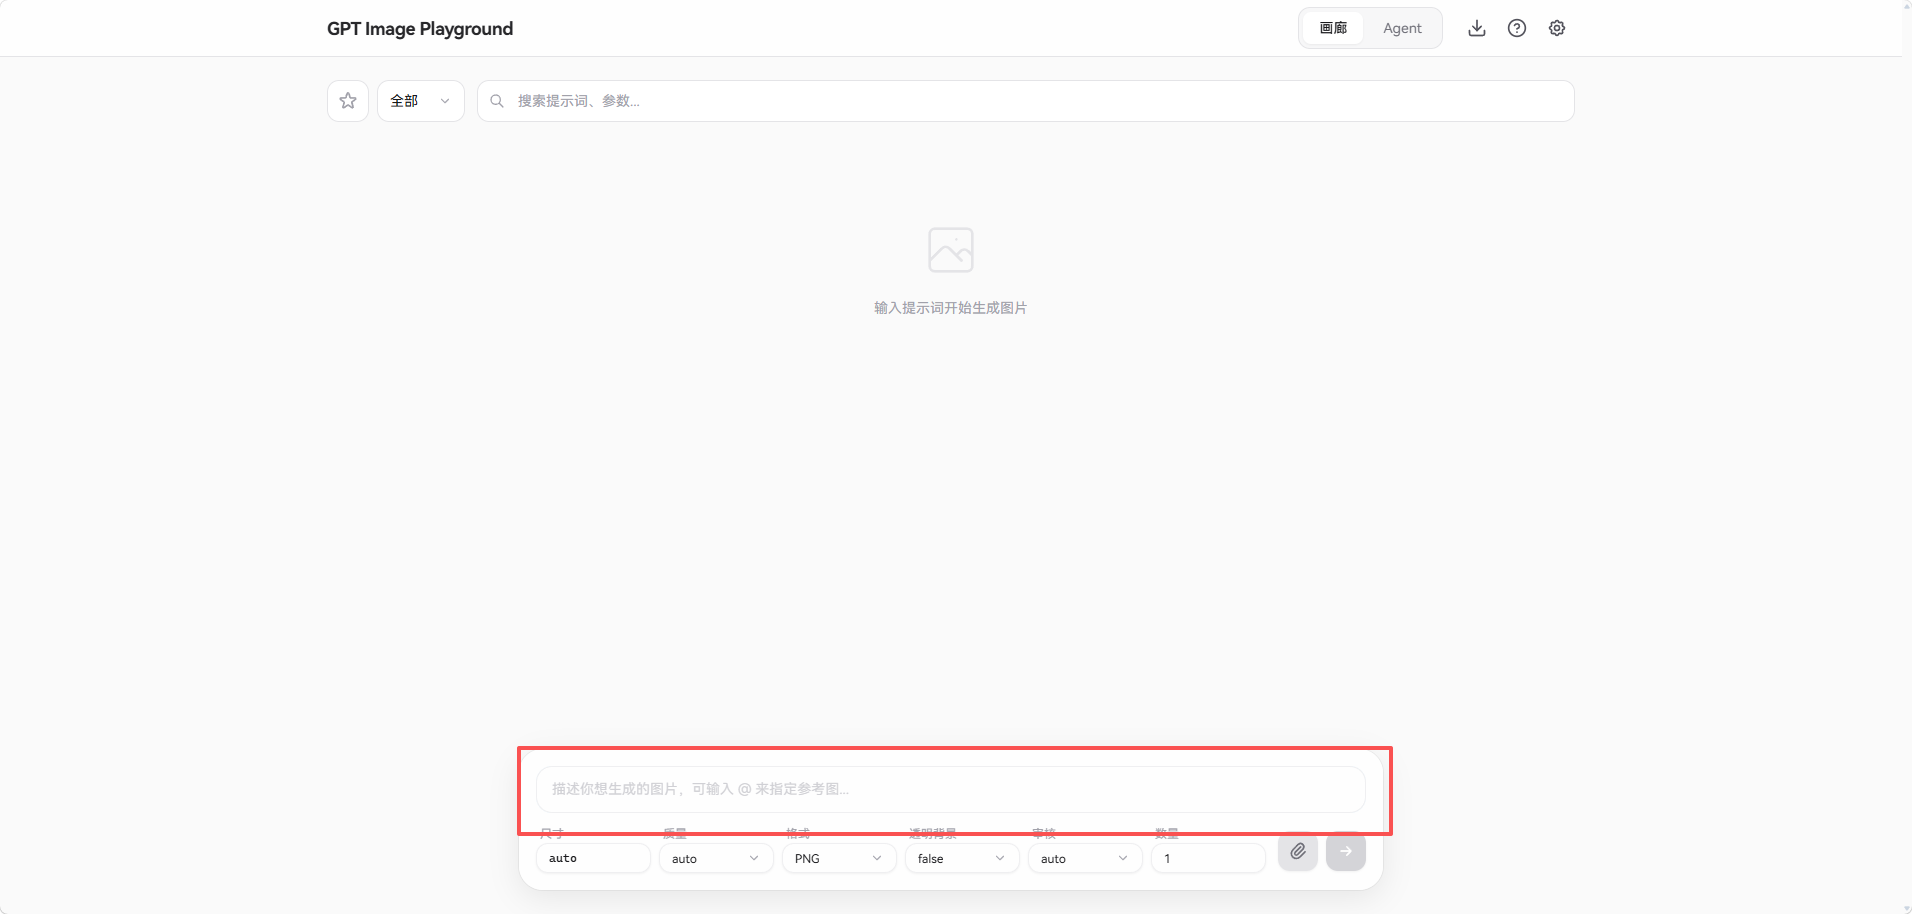Screen dimensions: 1912x914
Task: Open the settings gear icon
Action: (x=1557, y=28)
